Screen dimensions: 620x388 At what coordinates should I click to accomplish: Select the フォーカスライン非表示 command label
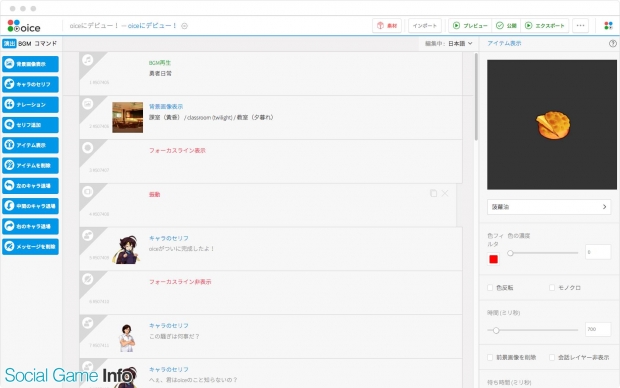pos(180,282)
